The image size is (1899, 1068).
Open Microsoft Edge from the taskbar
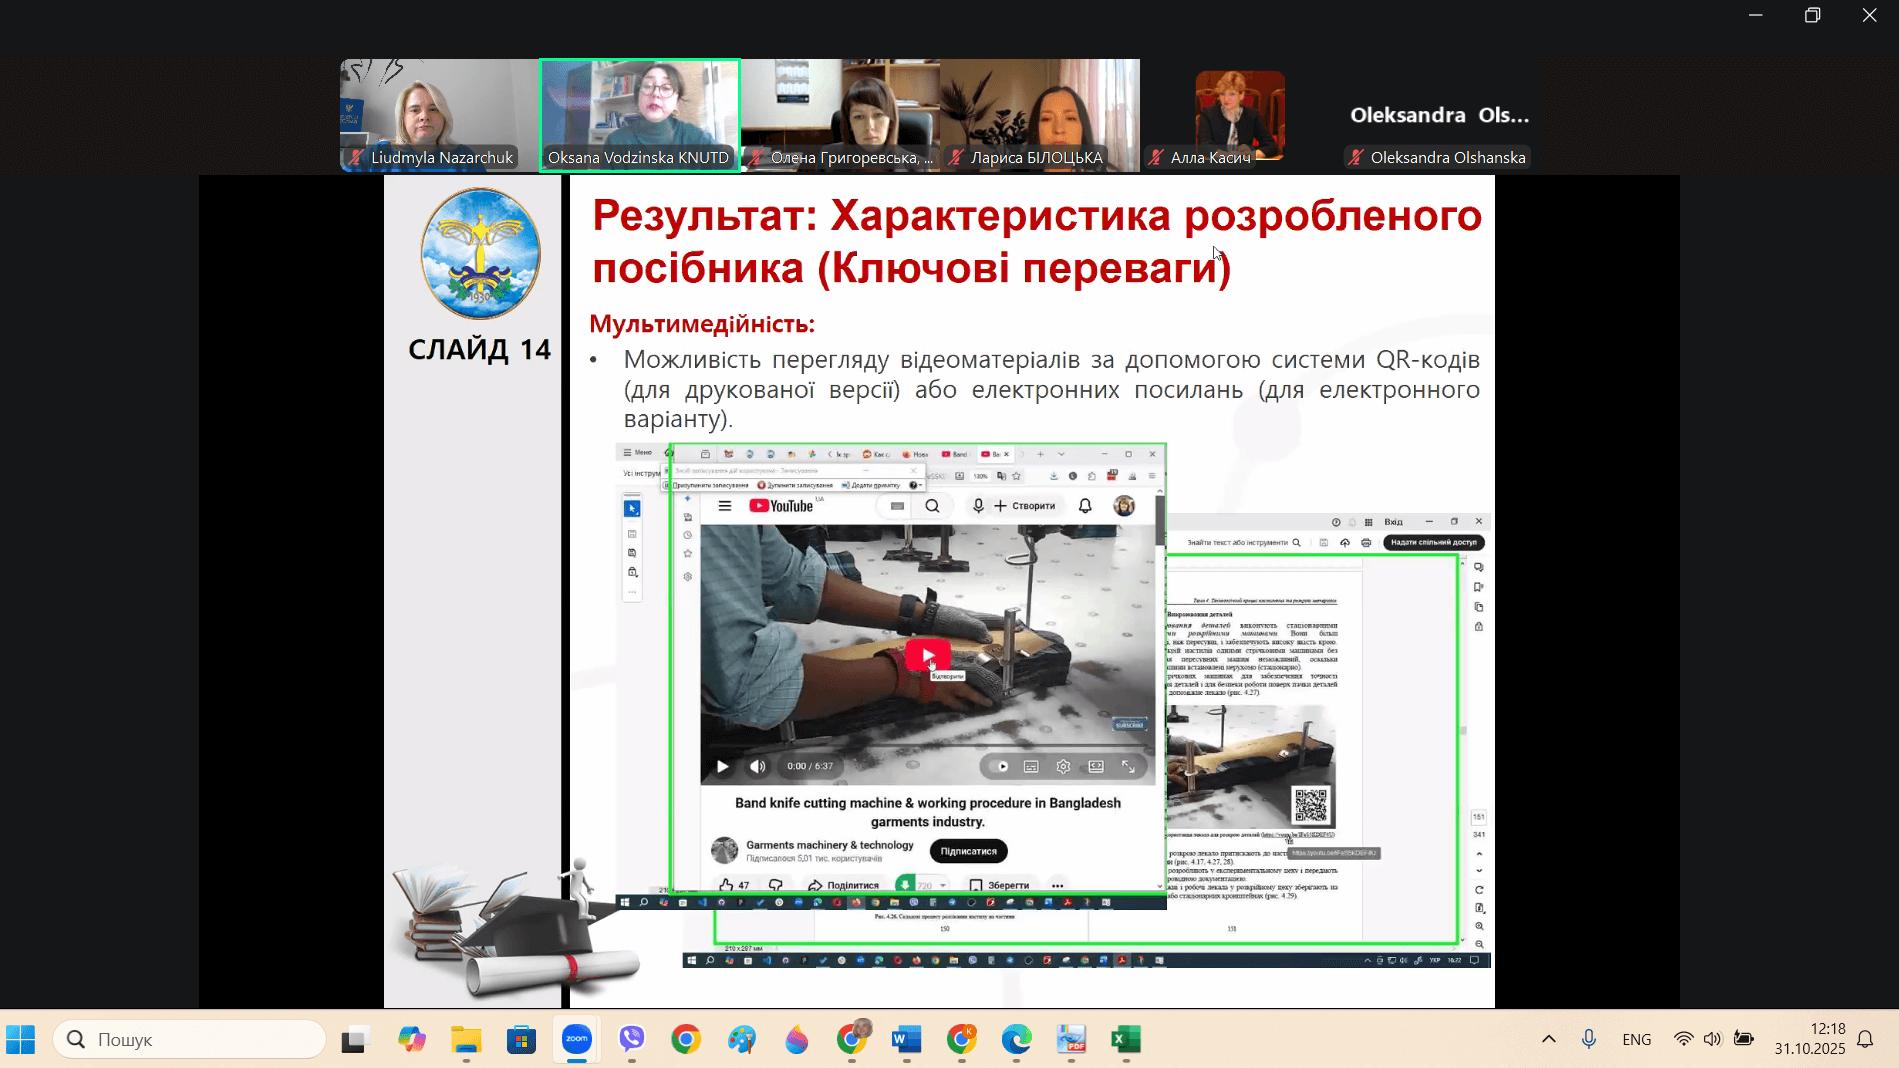pos(1015,1040)
